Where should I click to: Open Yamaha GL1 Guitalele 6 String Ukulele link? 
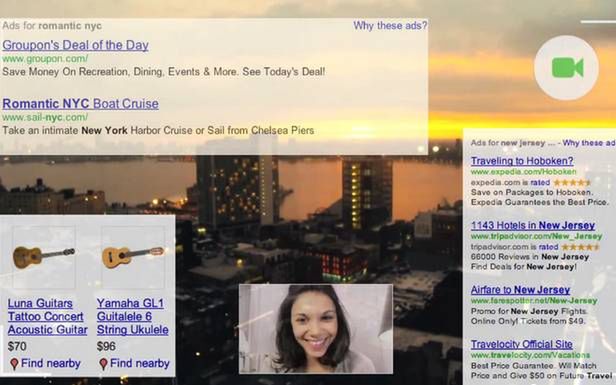133,316
